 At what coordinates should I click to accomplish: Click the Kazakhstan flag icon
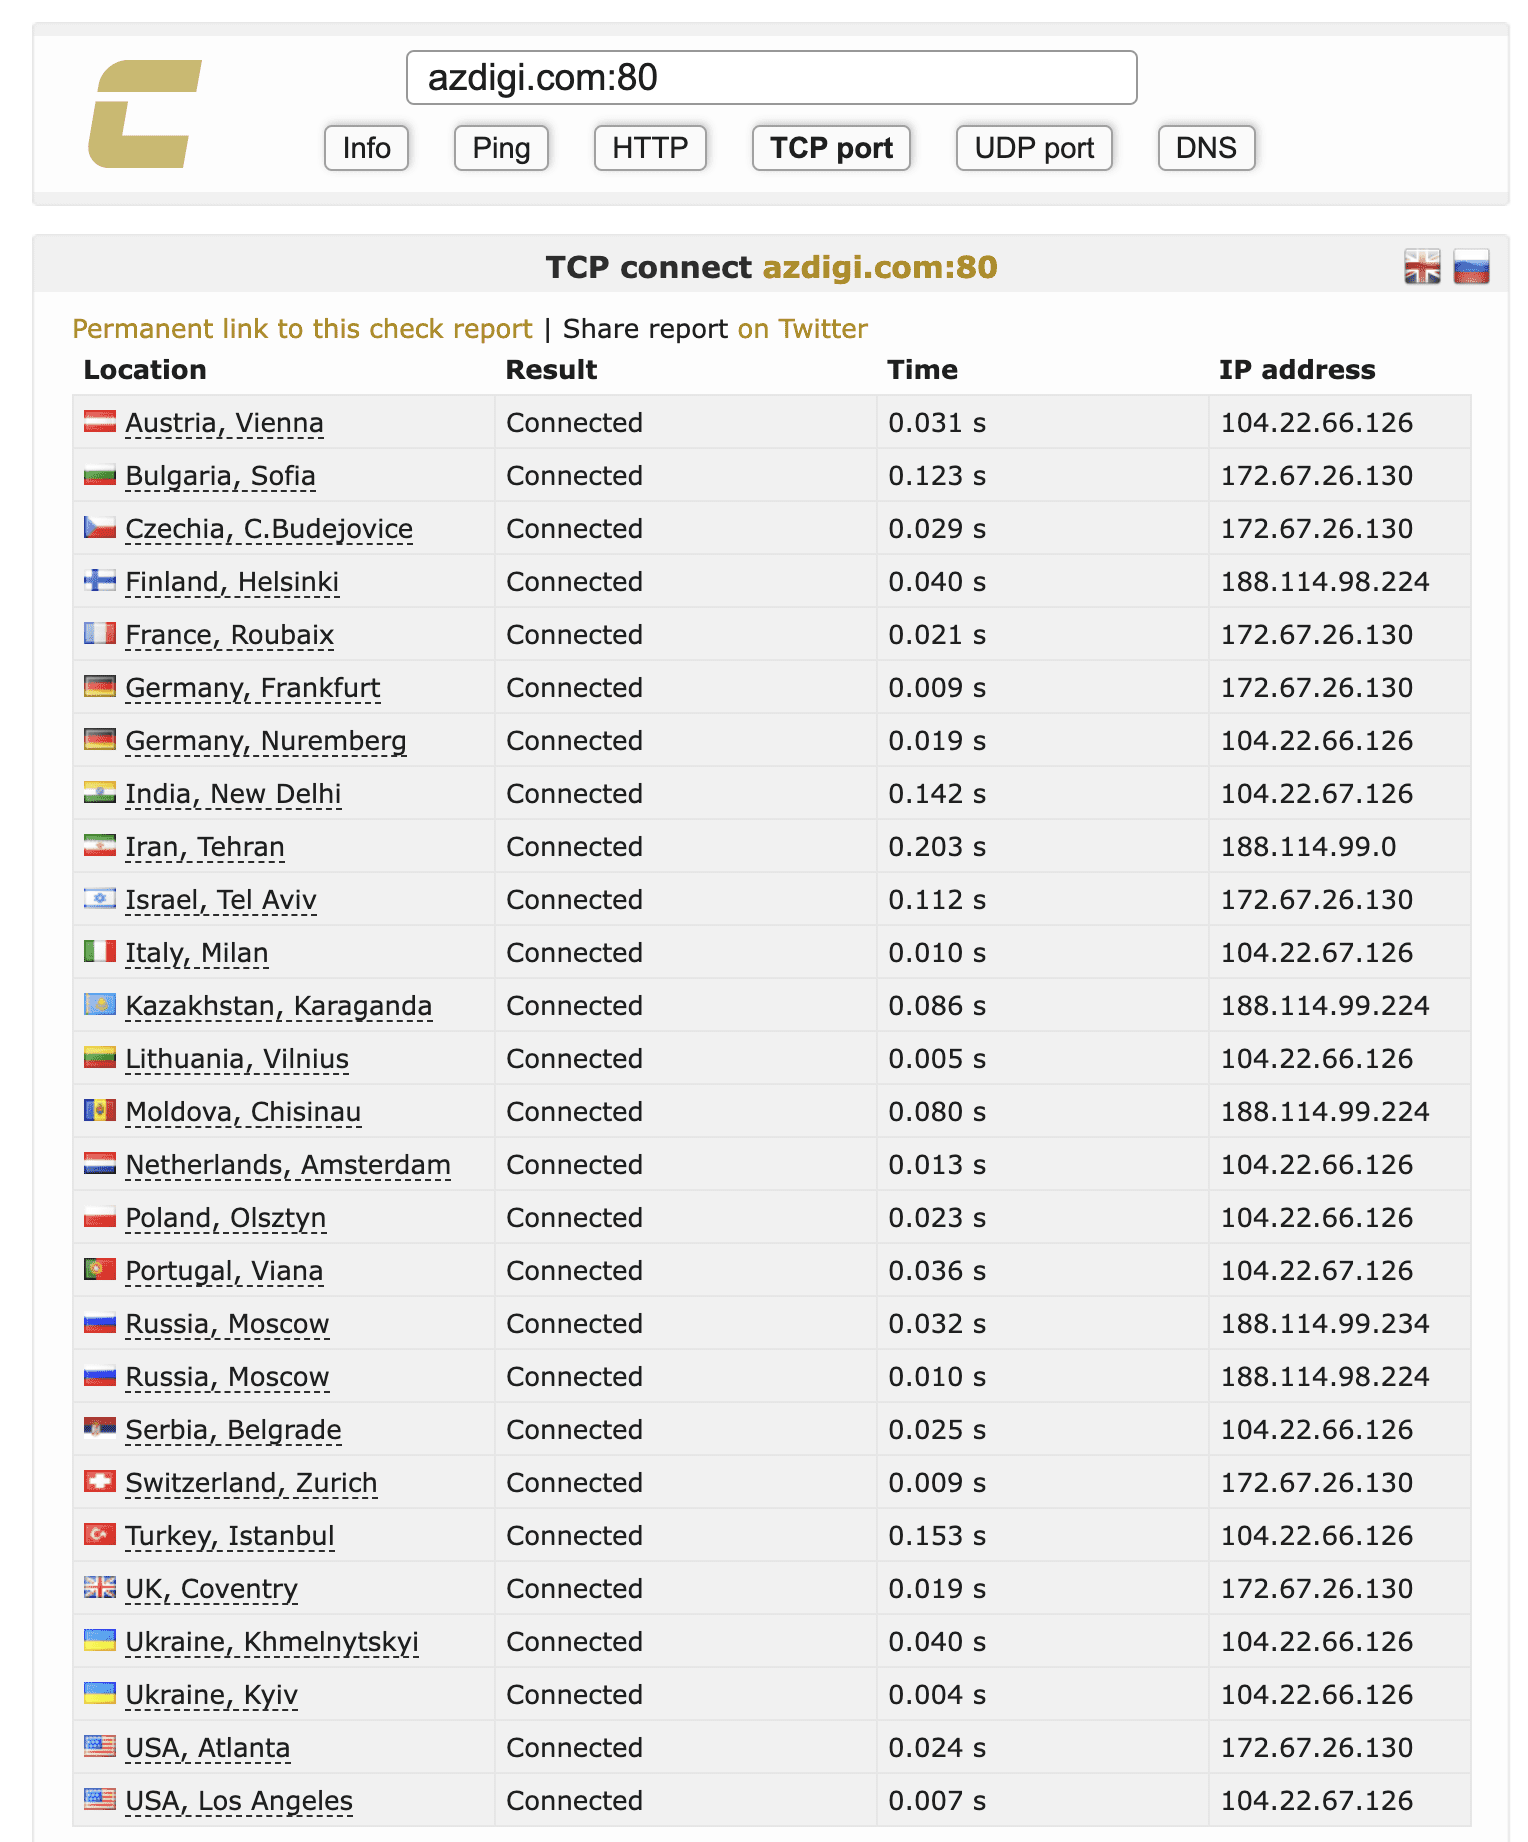click(100, 1004)
